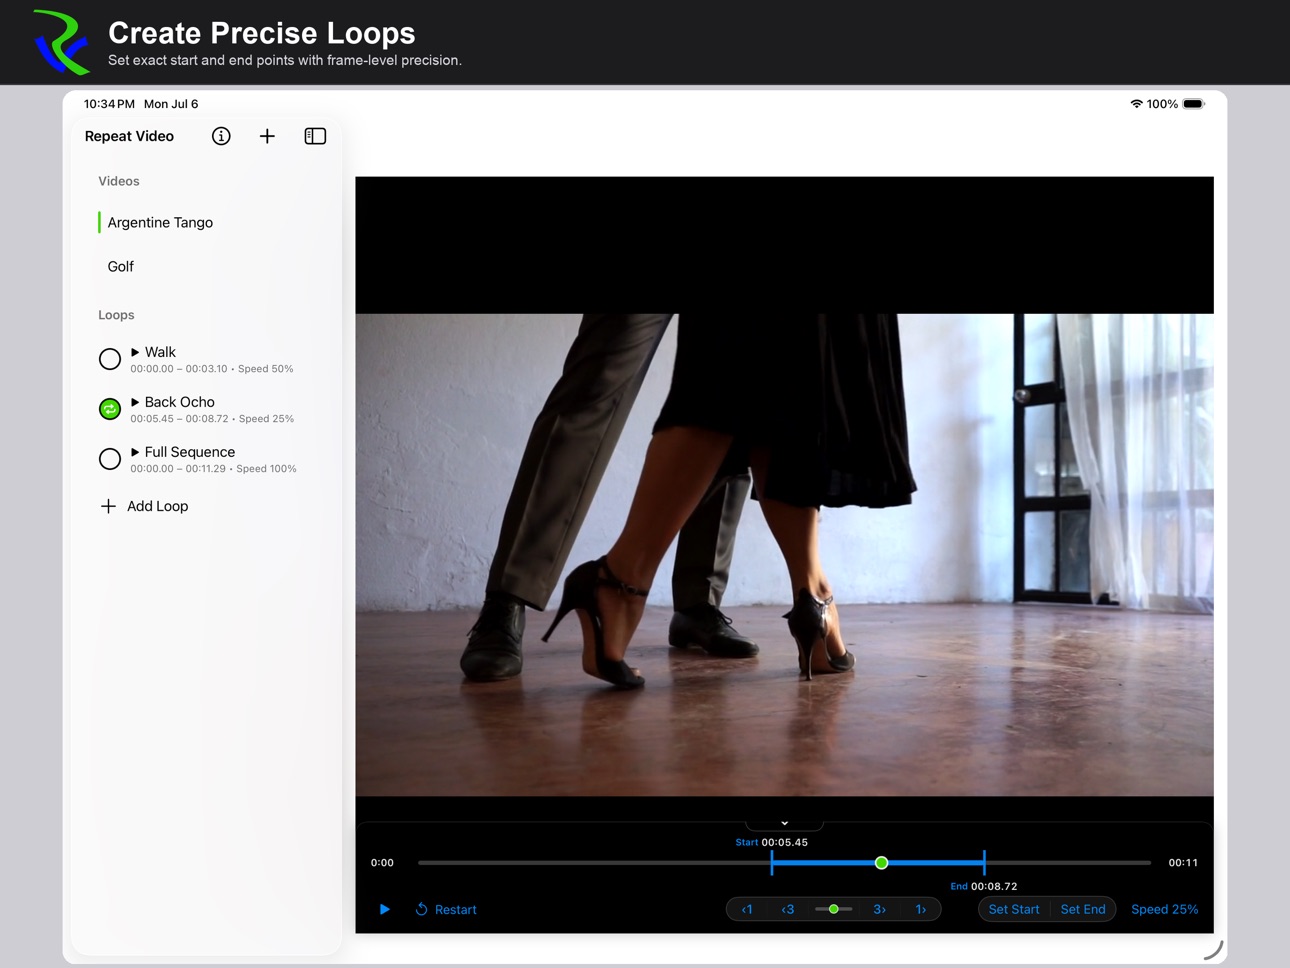Collapse the controls with the chevron handle
This screenshot has width=1290, height=968.
pos(785,823)
